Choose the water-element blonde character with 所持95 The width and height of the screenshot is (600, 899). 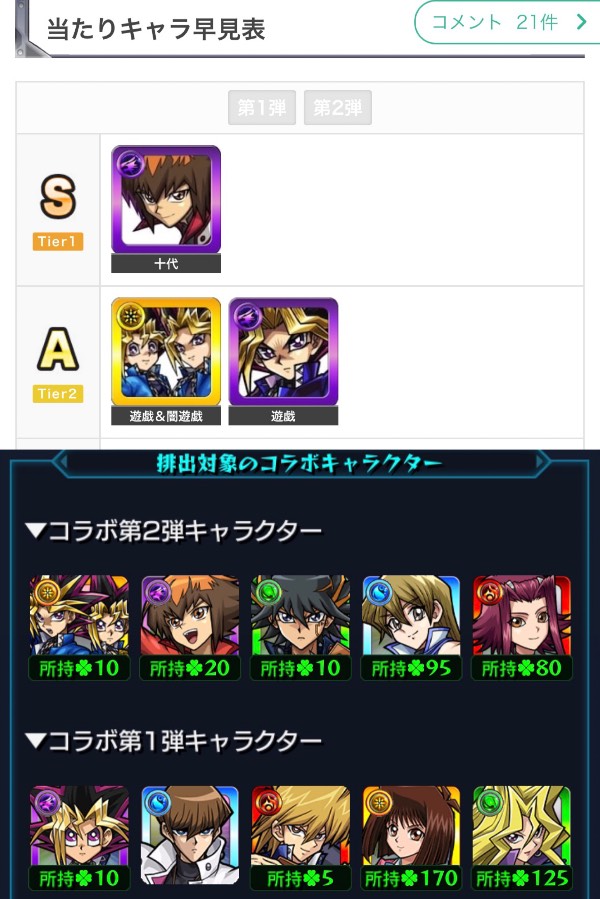(411, 628)
